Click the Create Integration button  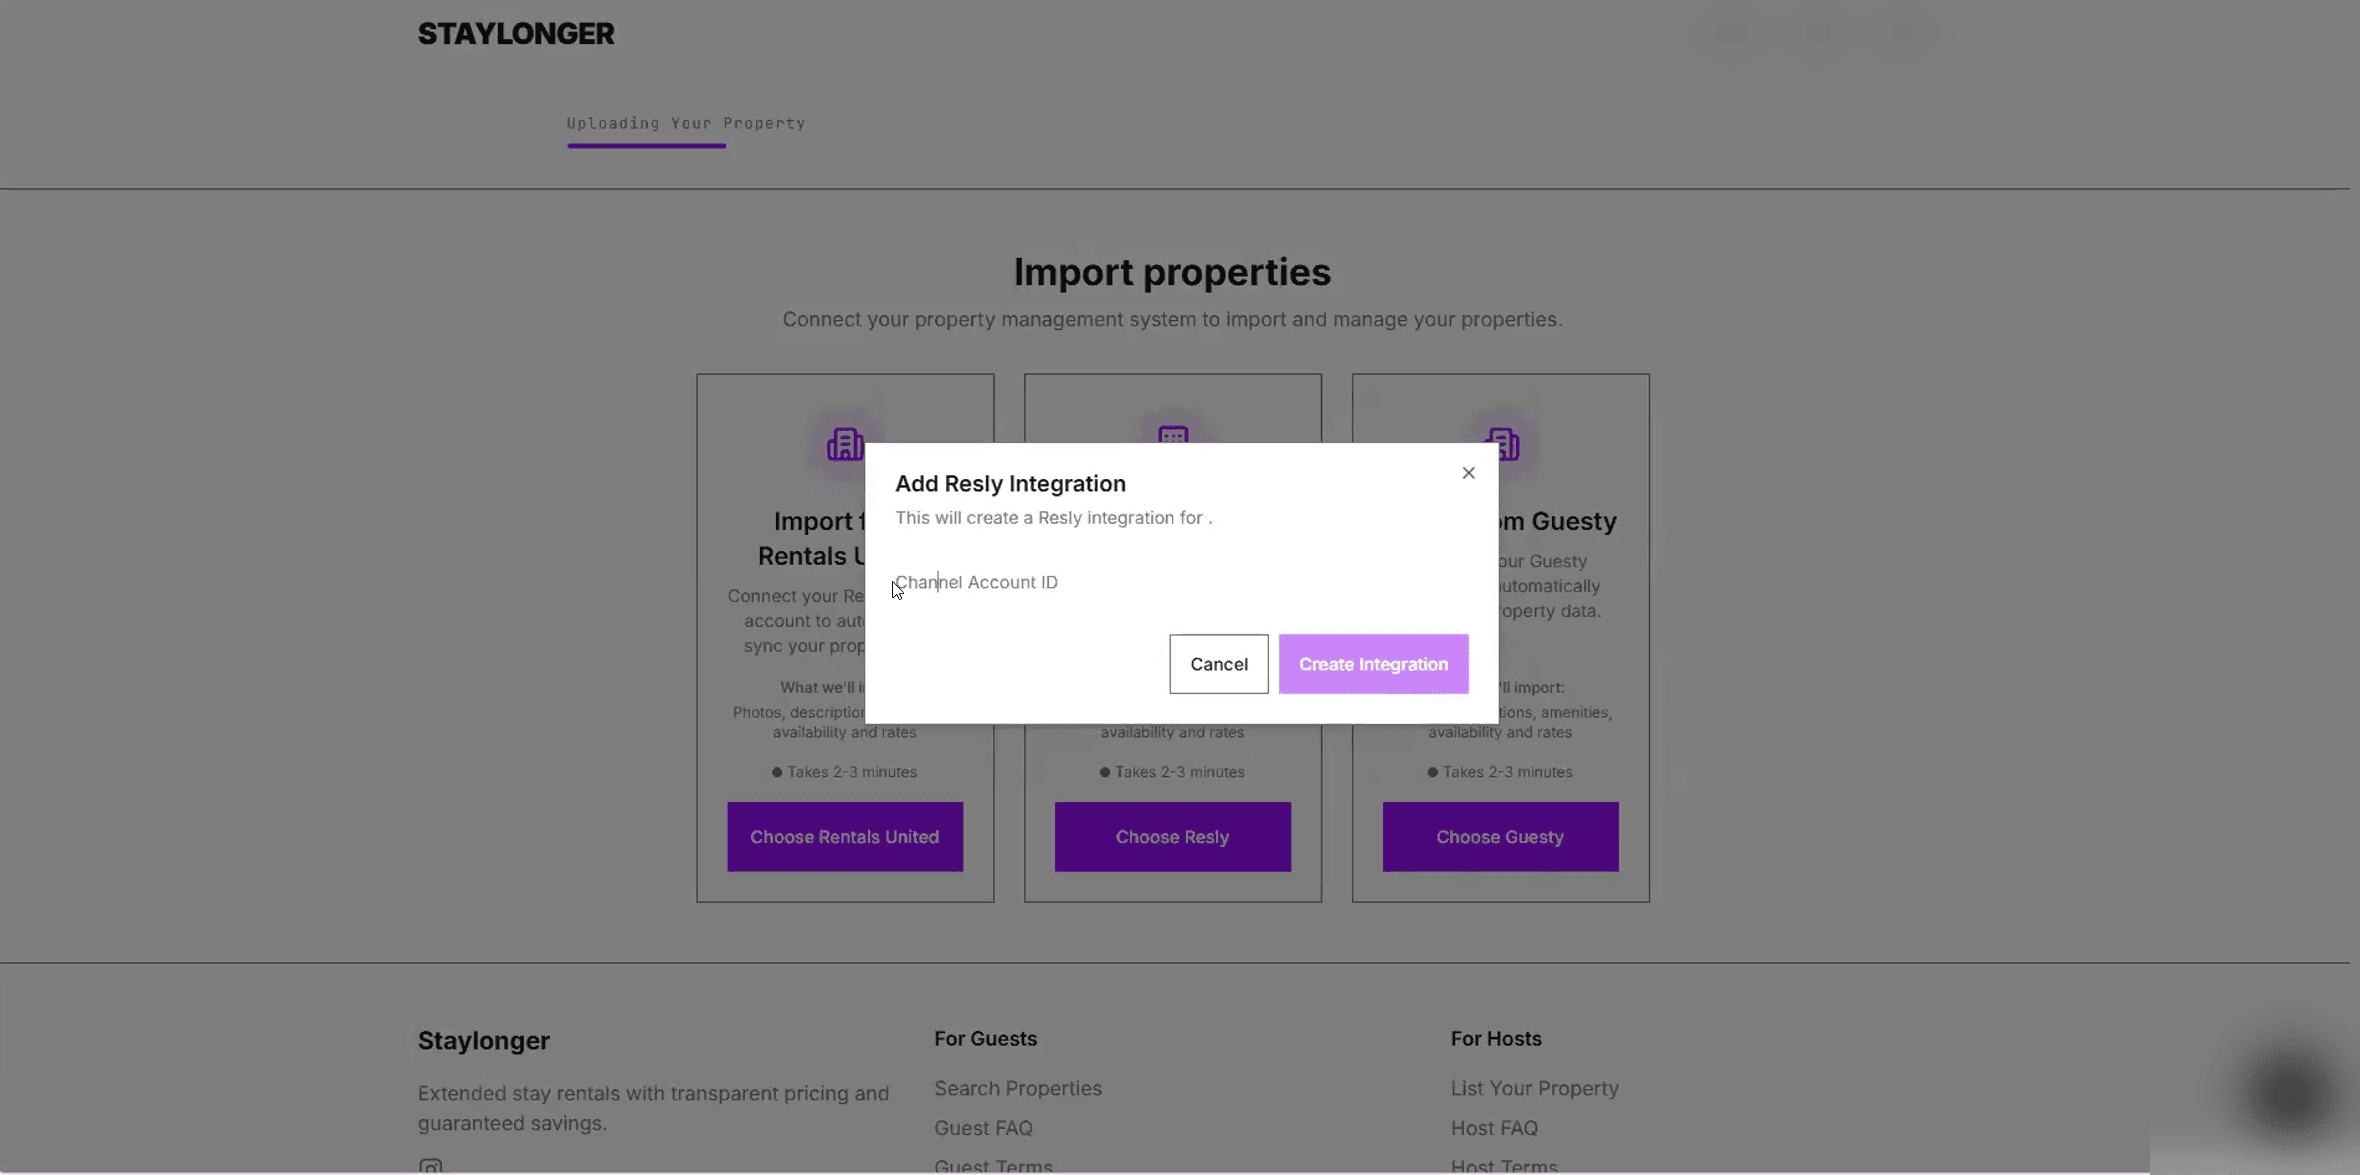[x=1373, y=664]
